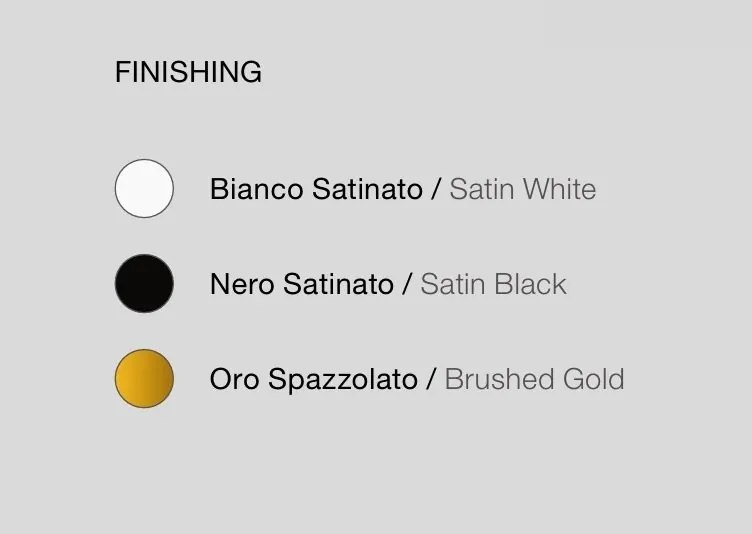752x534 pixels.
Task: Click the word Oro
Action: pos(235,379)
